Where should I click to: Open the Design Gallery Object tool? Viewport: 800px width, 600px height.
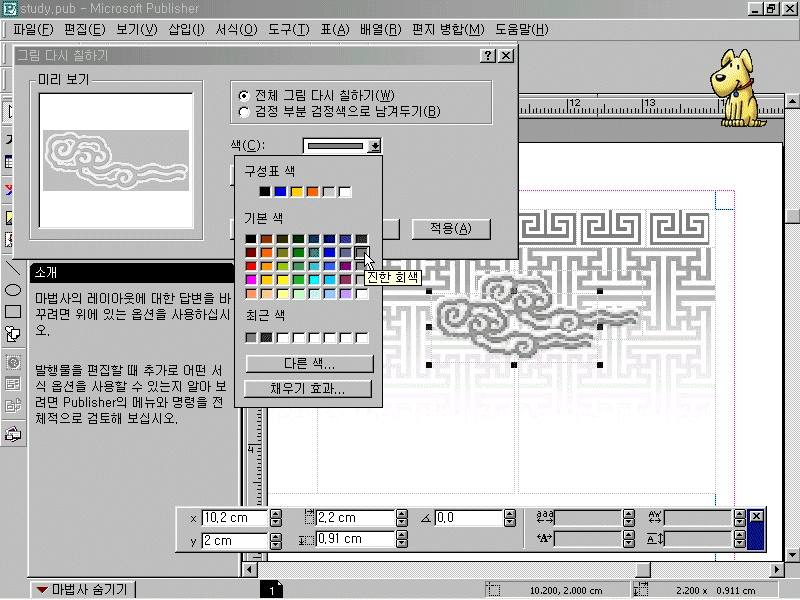pos(12,434)
